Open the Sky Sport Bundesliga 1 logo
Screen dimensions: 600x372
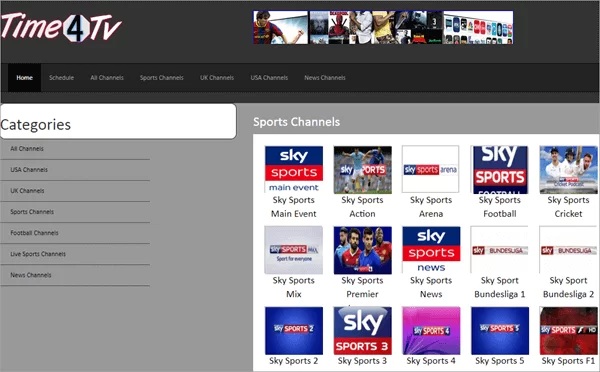499,250
